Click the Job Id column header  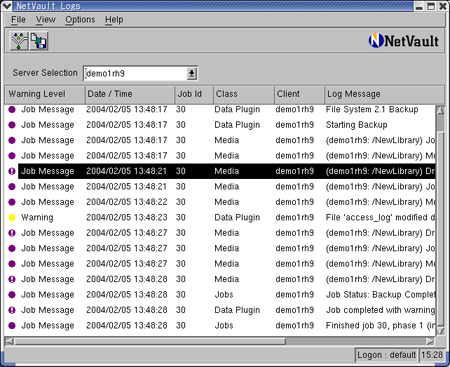pyautogui.click(x=194, y=94)
